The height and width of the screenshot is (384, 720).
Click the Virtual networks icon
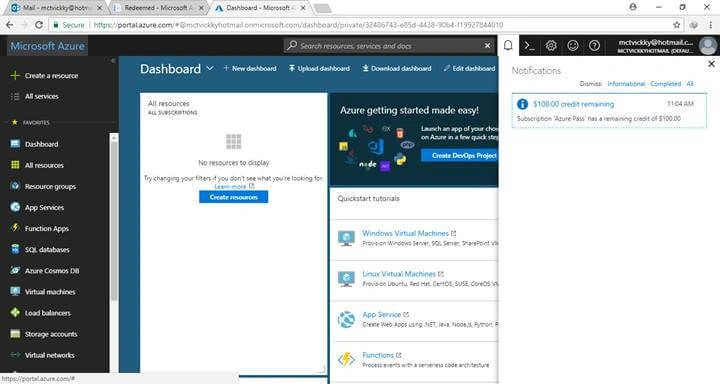coord(15,355)
